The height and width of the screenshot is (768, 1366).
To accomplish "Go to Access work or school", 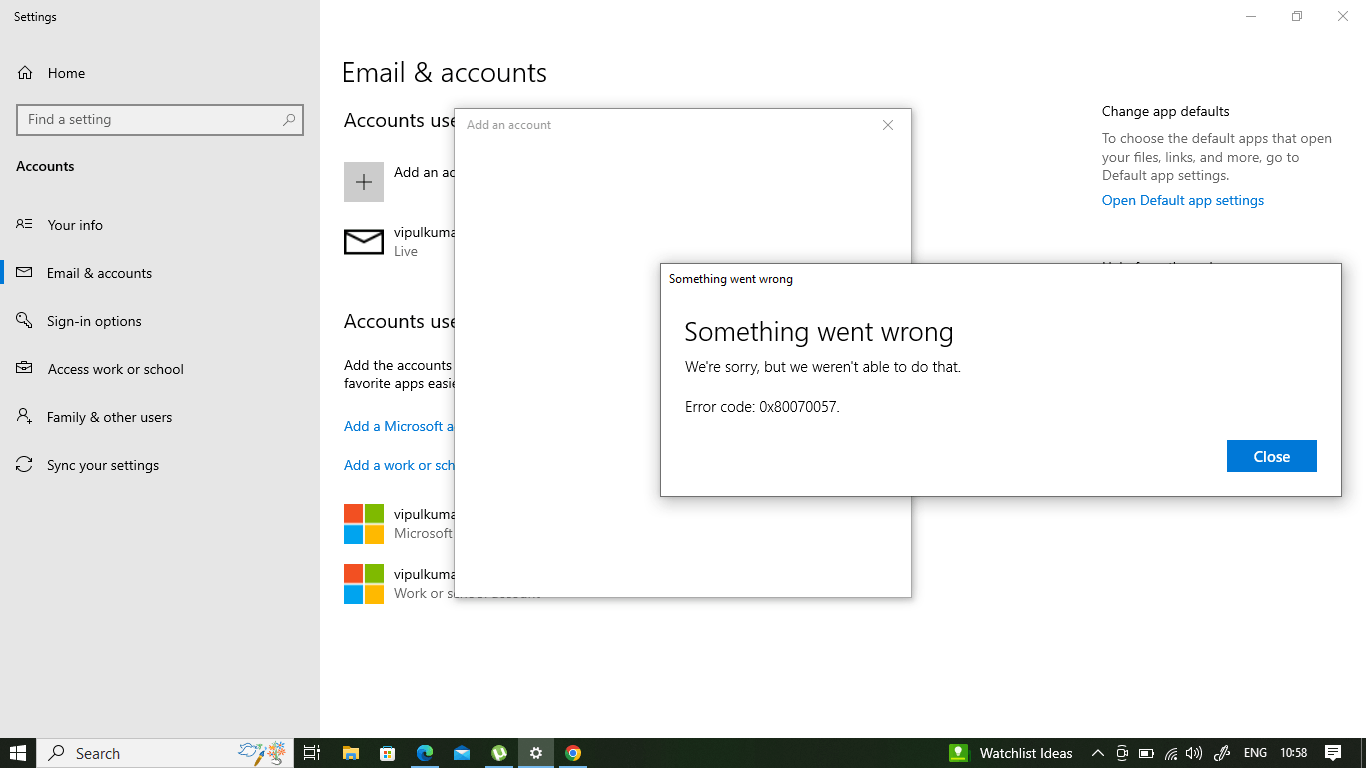I will pyautogui.click(x=115, y=369).
